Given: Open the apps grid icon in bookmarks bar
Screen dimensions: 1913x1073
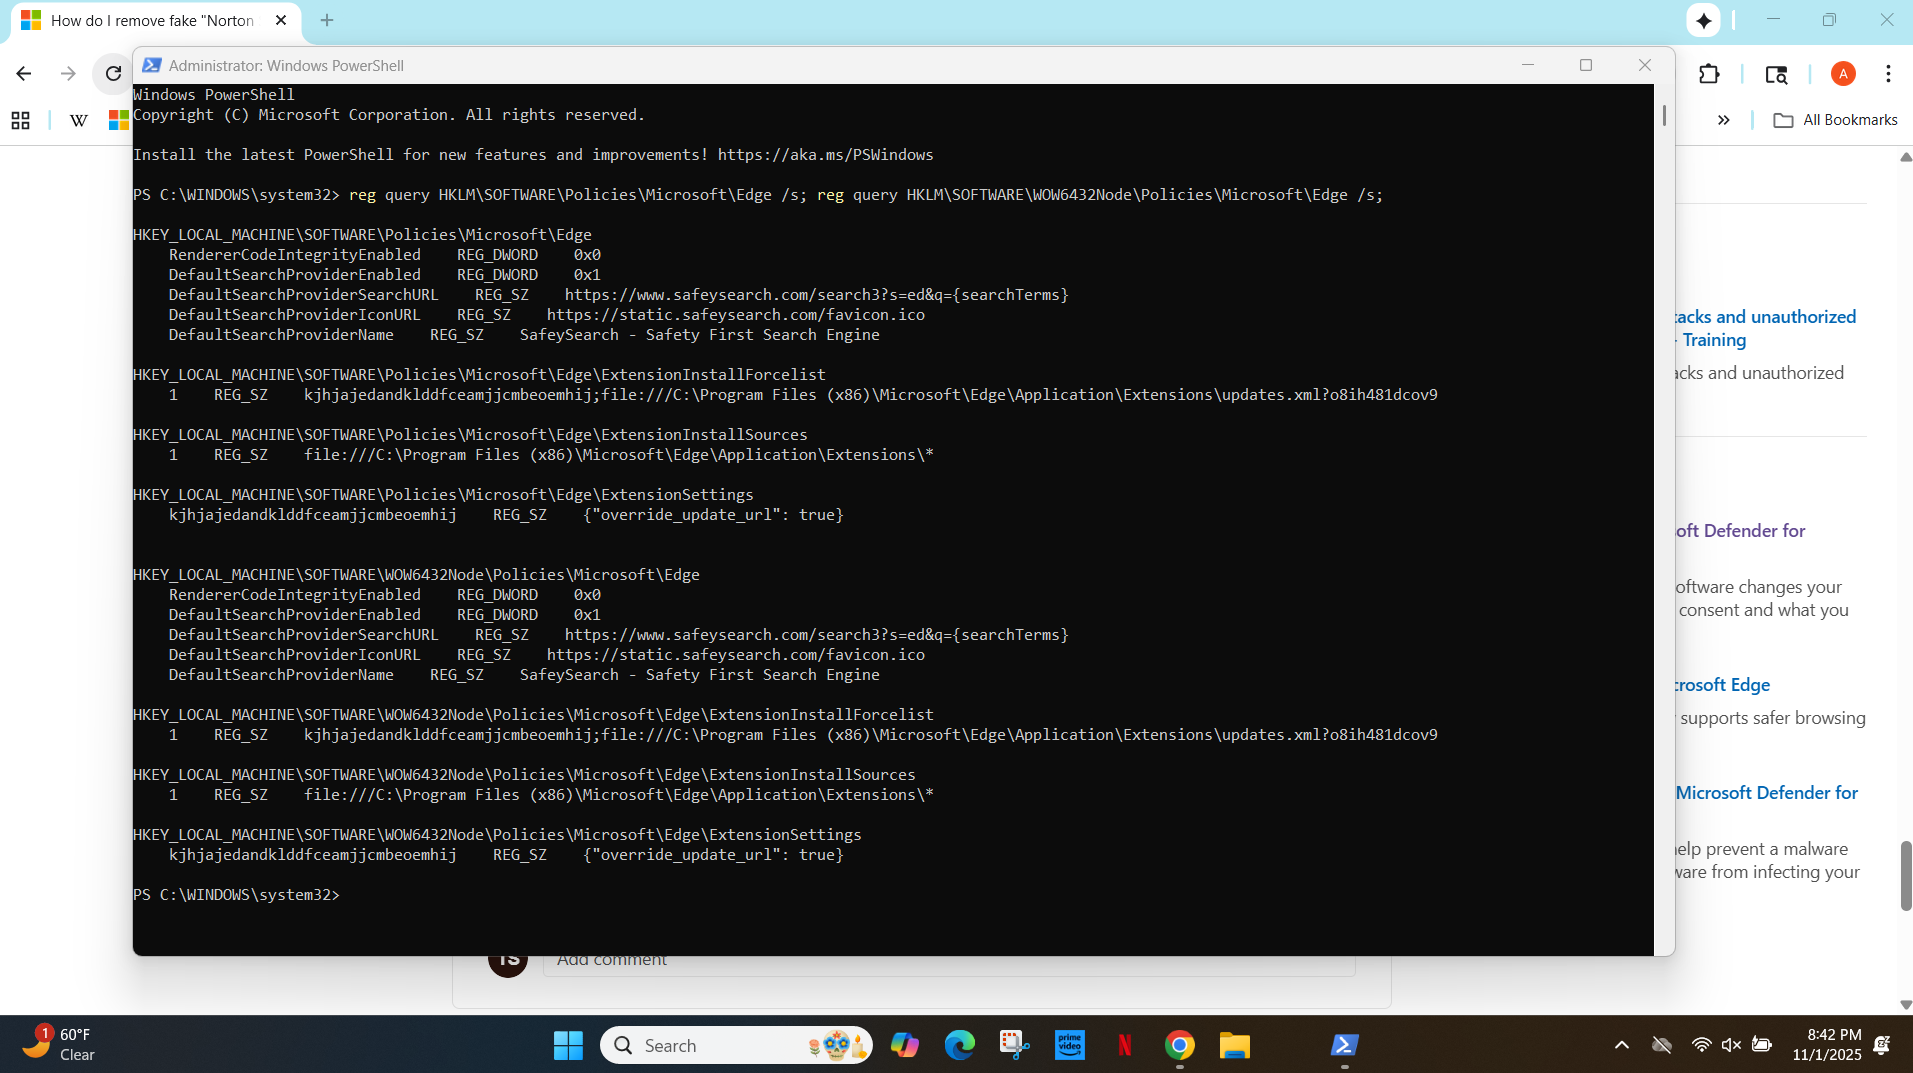Looking at the screenshot, I should click(20, 120).
